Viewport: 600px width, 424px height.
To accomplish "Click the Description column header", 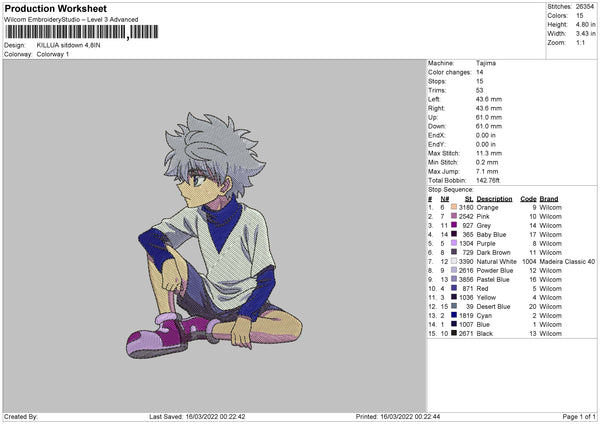I will 494,199.
